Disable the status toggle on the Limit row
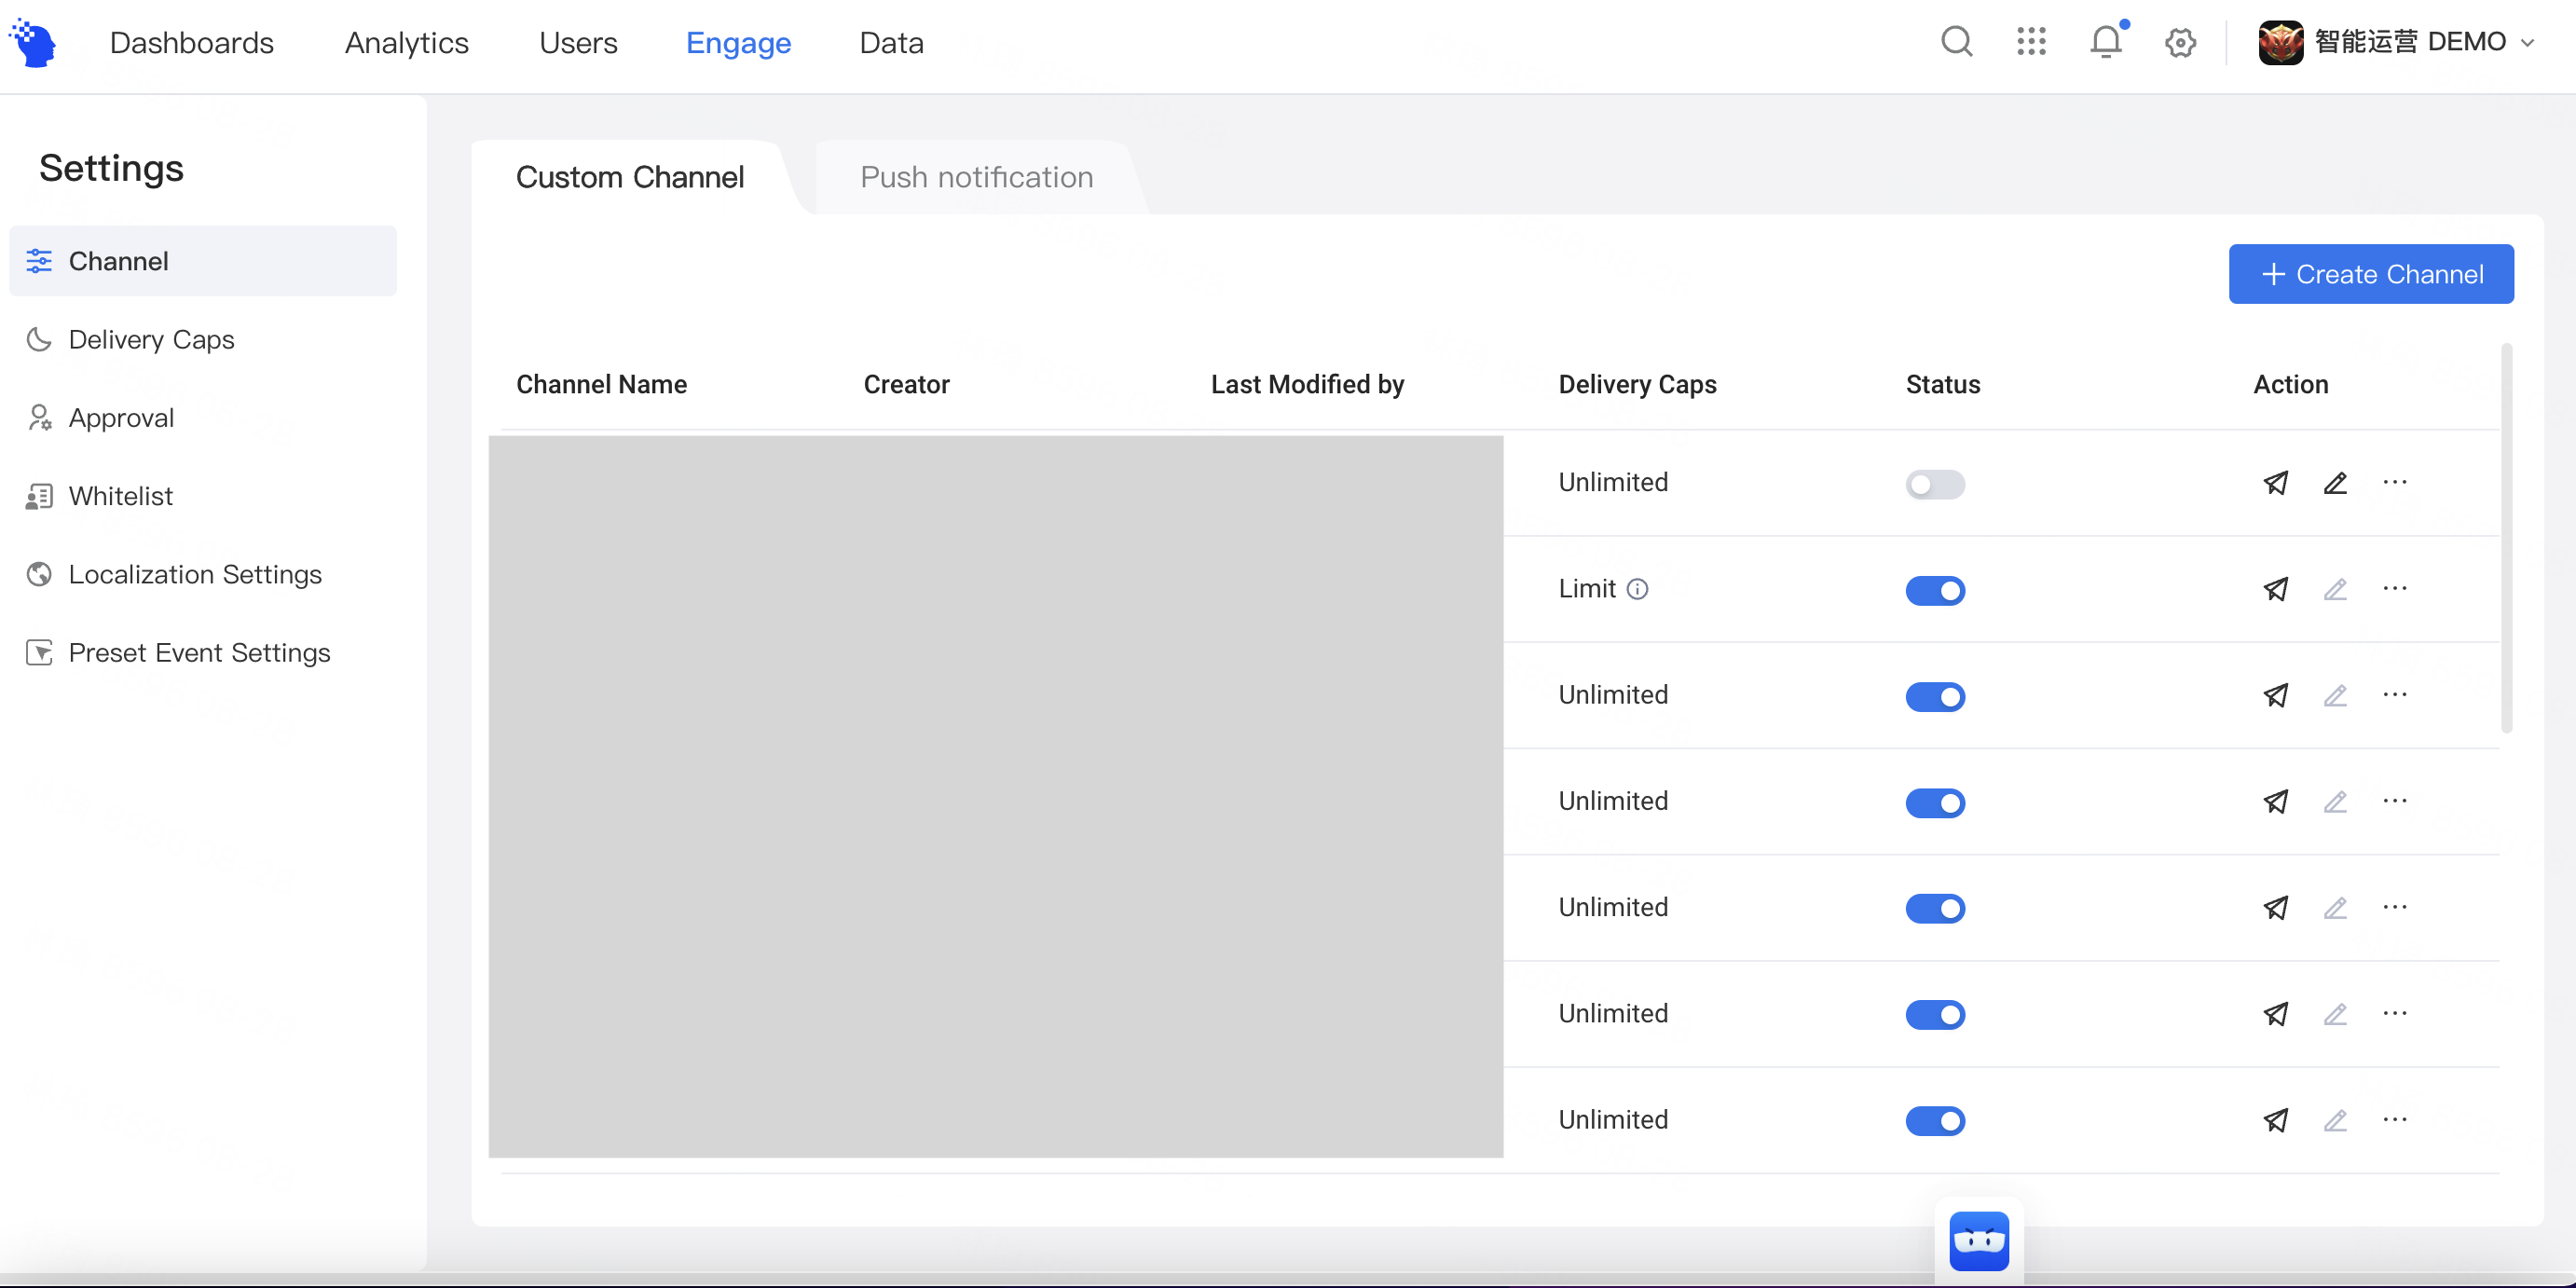Viewport: 2576px width, 1288px height. coord(1934,590)
